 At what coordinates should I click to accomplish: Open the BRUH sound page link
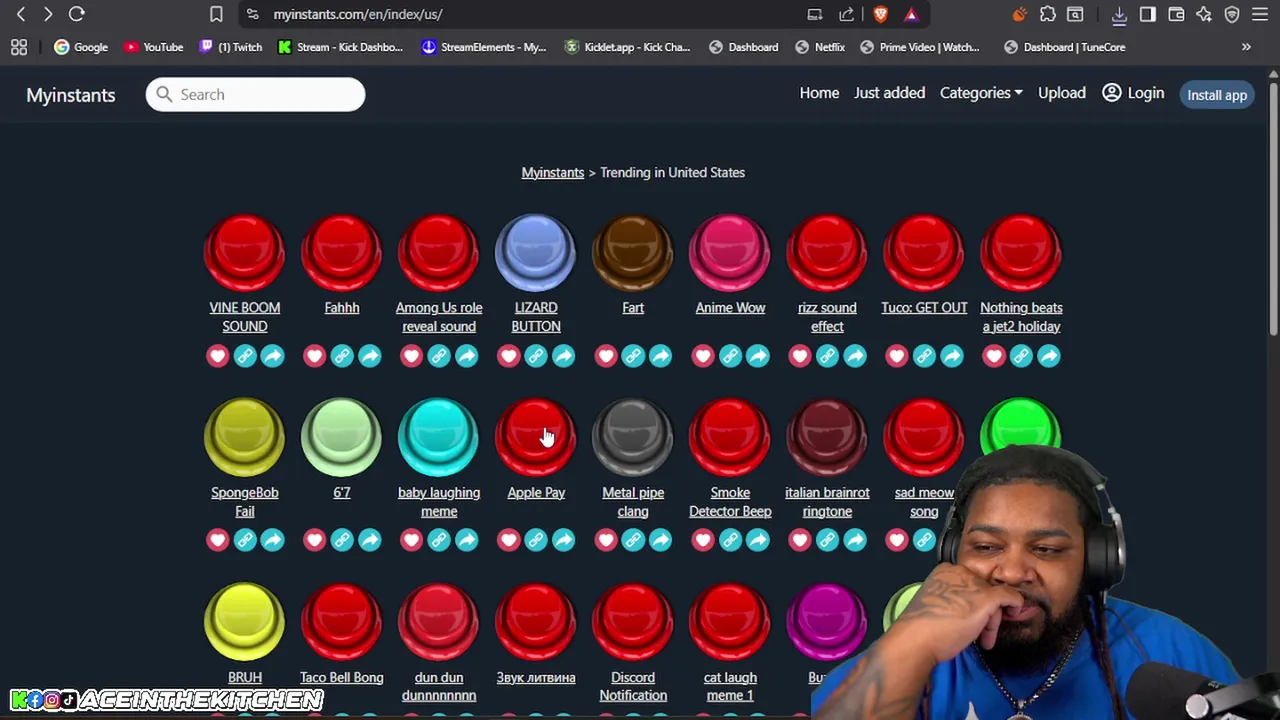[x=245, y=677]
